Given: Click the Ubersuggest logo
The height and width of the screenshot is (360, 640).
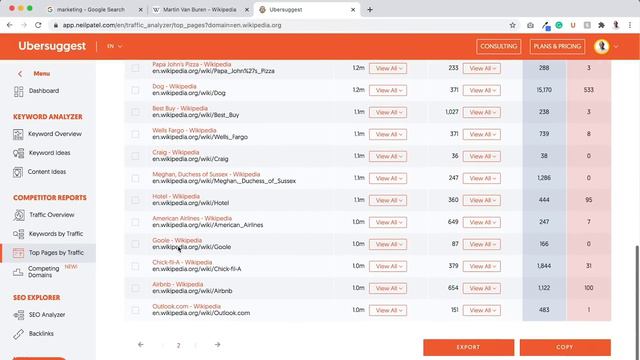Looking at the screenshot, I should coord(52,46).
